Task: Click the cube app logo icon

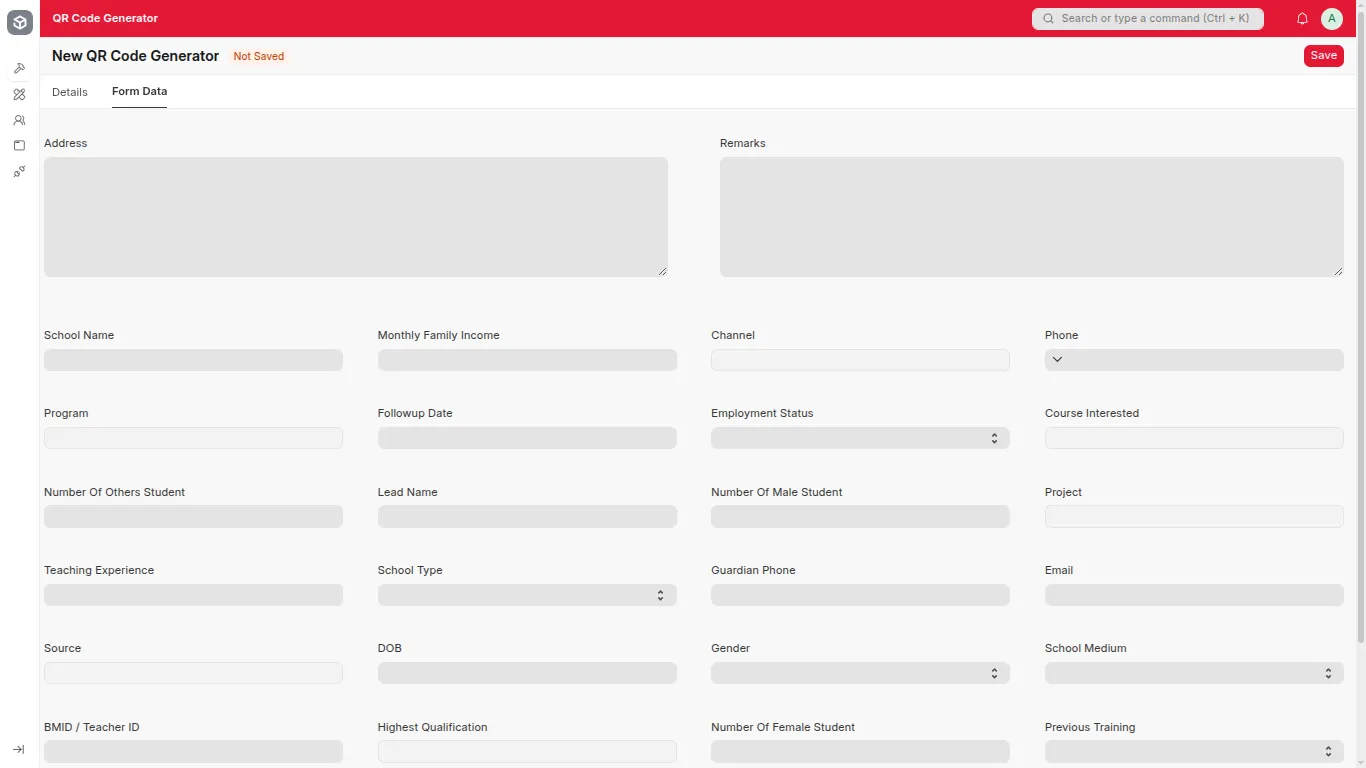Action: point(20,22)
